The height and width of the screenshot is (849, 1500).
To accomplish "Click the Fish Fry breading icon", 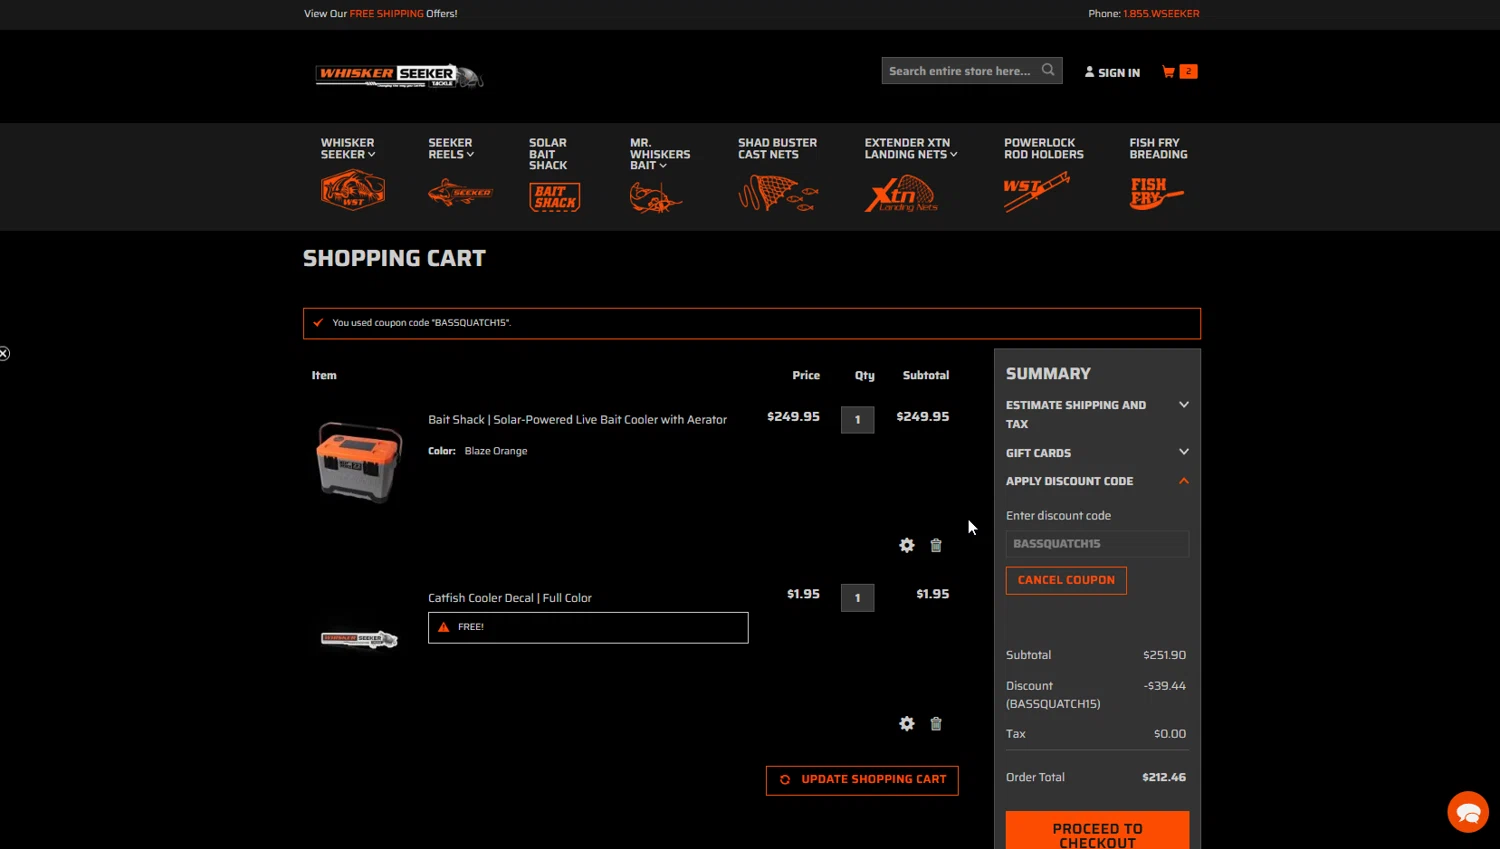I will pos(1156,192).
